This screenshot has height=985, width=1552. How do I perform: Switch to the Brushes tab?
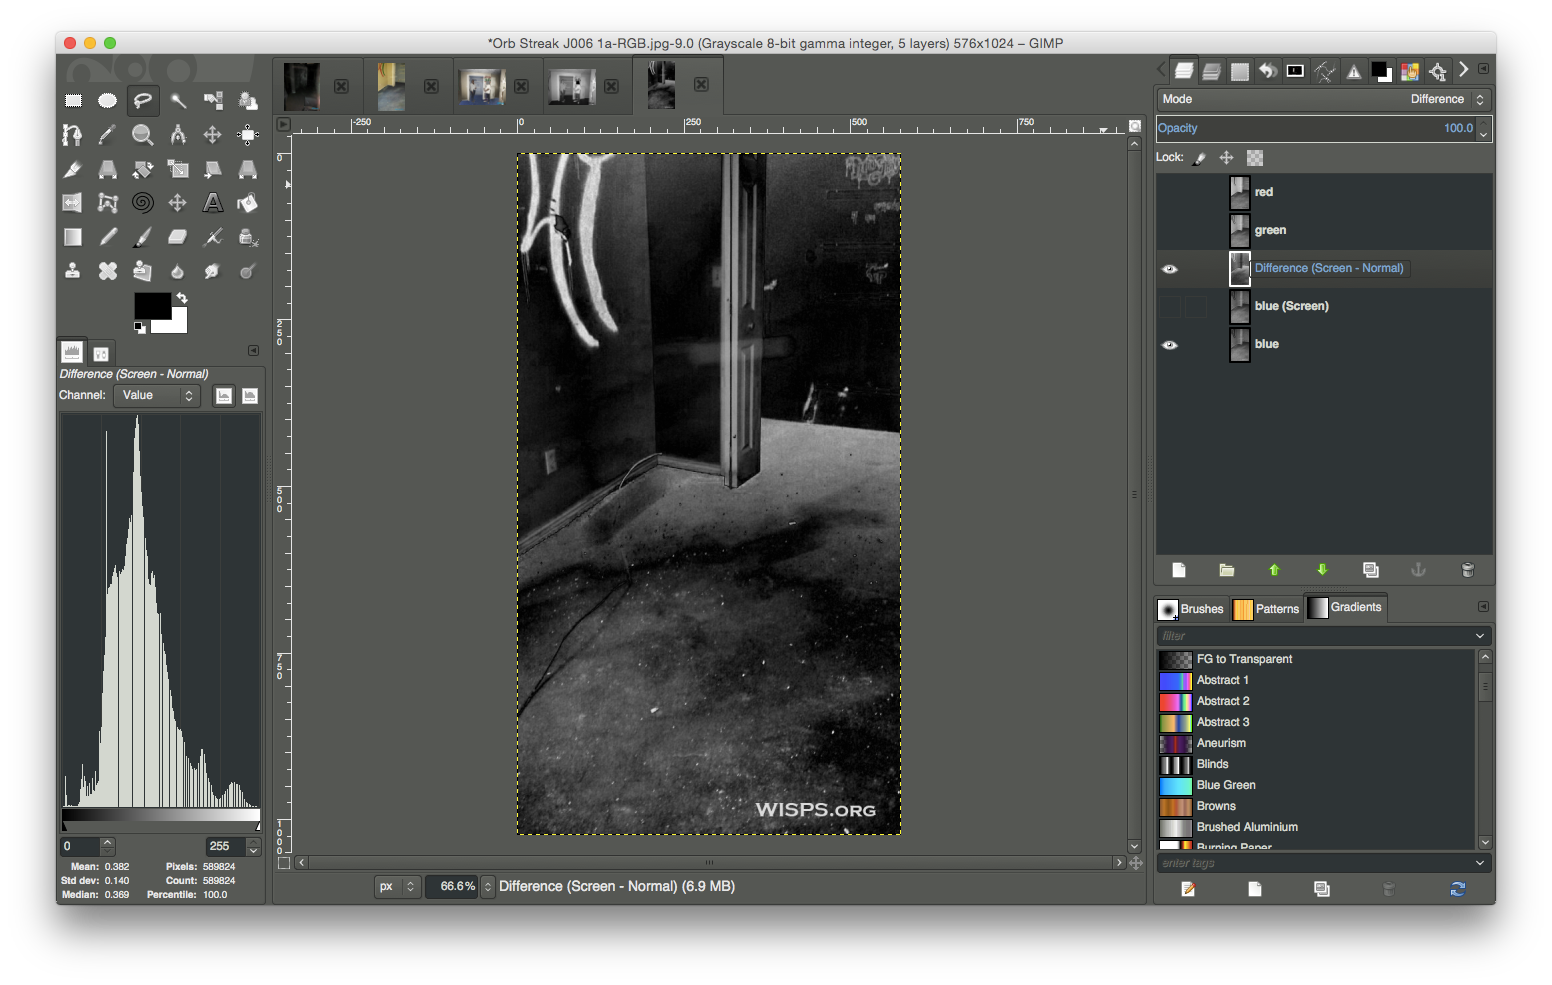tap(1191, 609)
